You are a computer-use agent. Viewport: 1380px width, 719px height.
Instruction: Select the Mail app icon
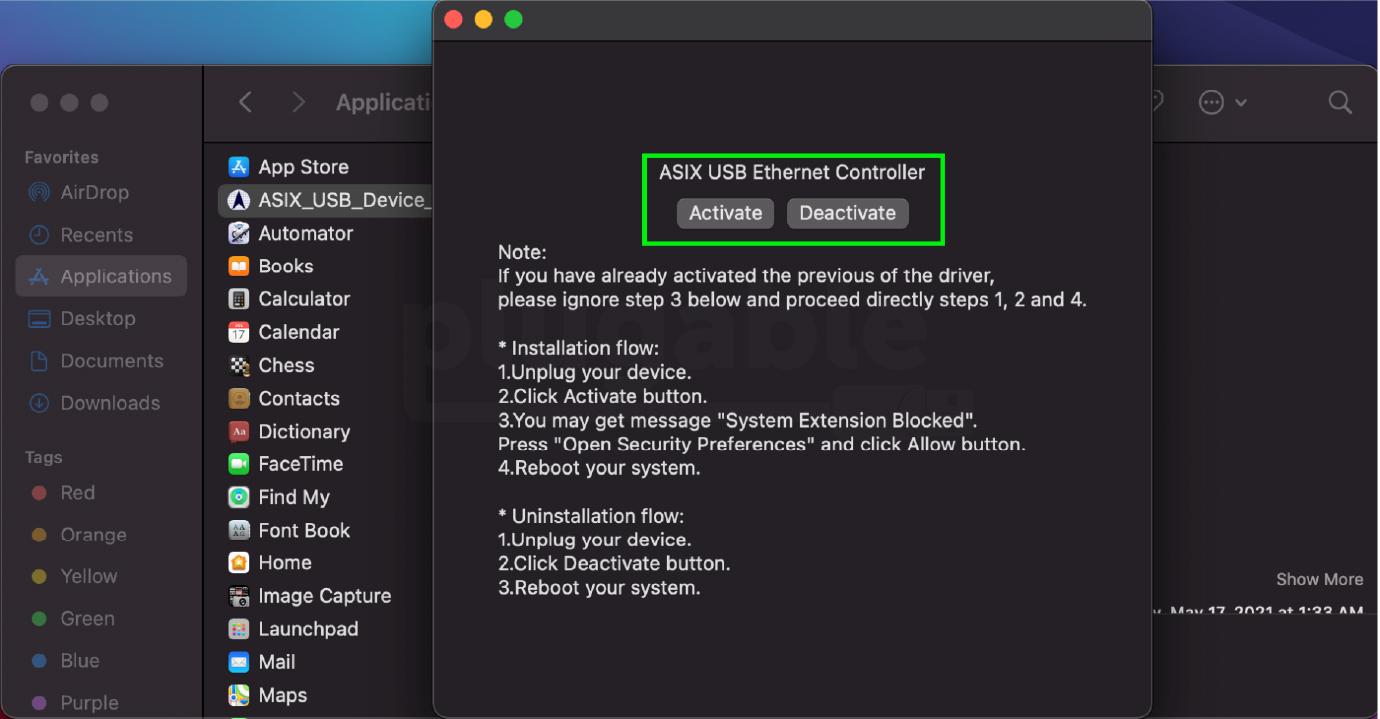(x=238, y=662)
